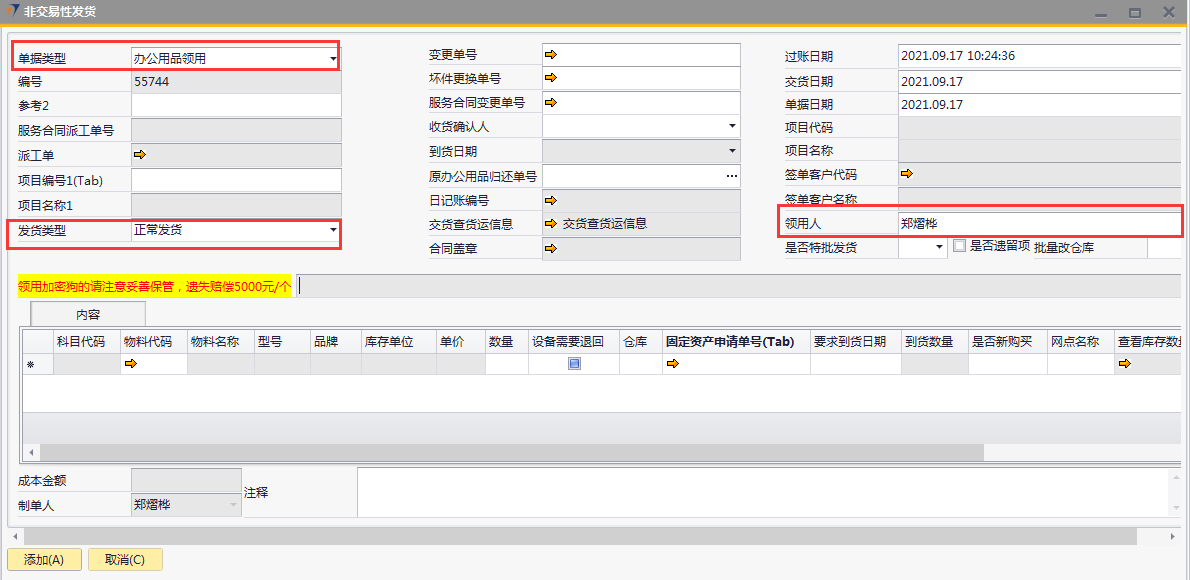Click the 固定资产申请单号 arrow in grid row
Image resolution: width=1190 pixels, height=580 pixels.
click(672, 364)
